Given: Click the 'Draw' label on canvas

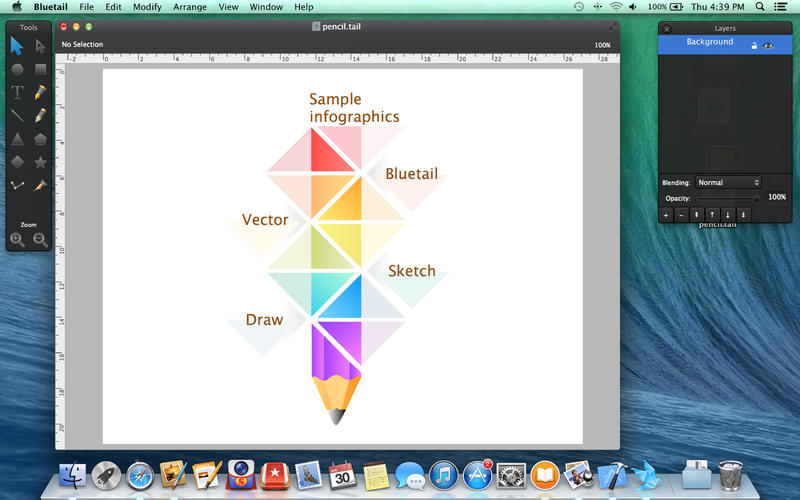Looking at the screenshot, I should (264, 319).
